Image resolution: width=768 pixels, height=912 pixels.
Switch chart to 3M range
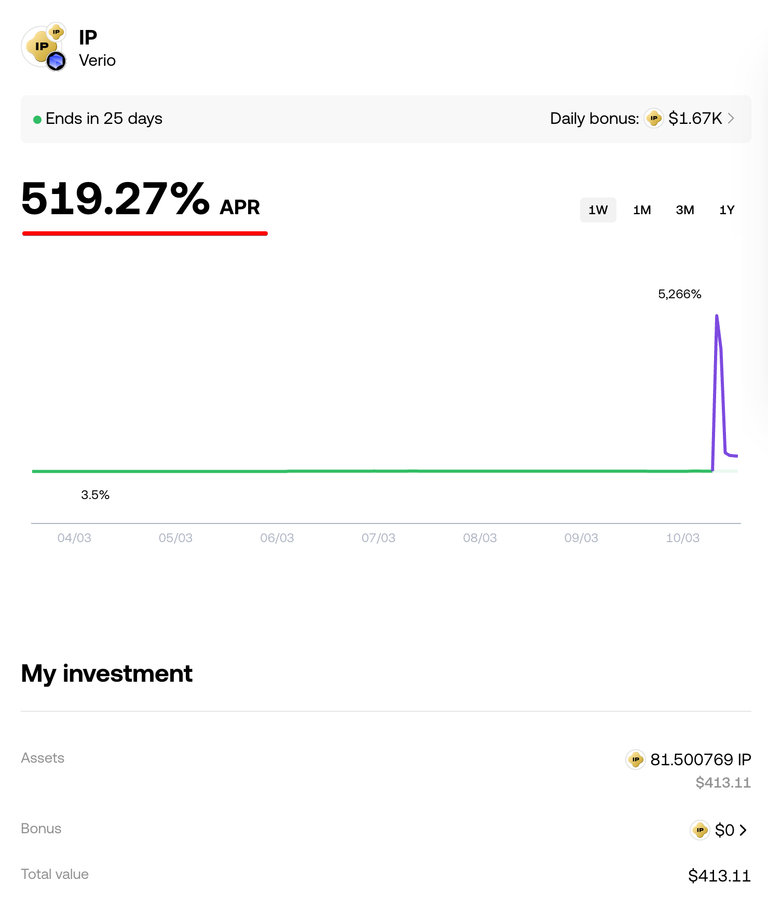click(685, 210)
